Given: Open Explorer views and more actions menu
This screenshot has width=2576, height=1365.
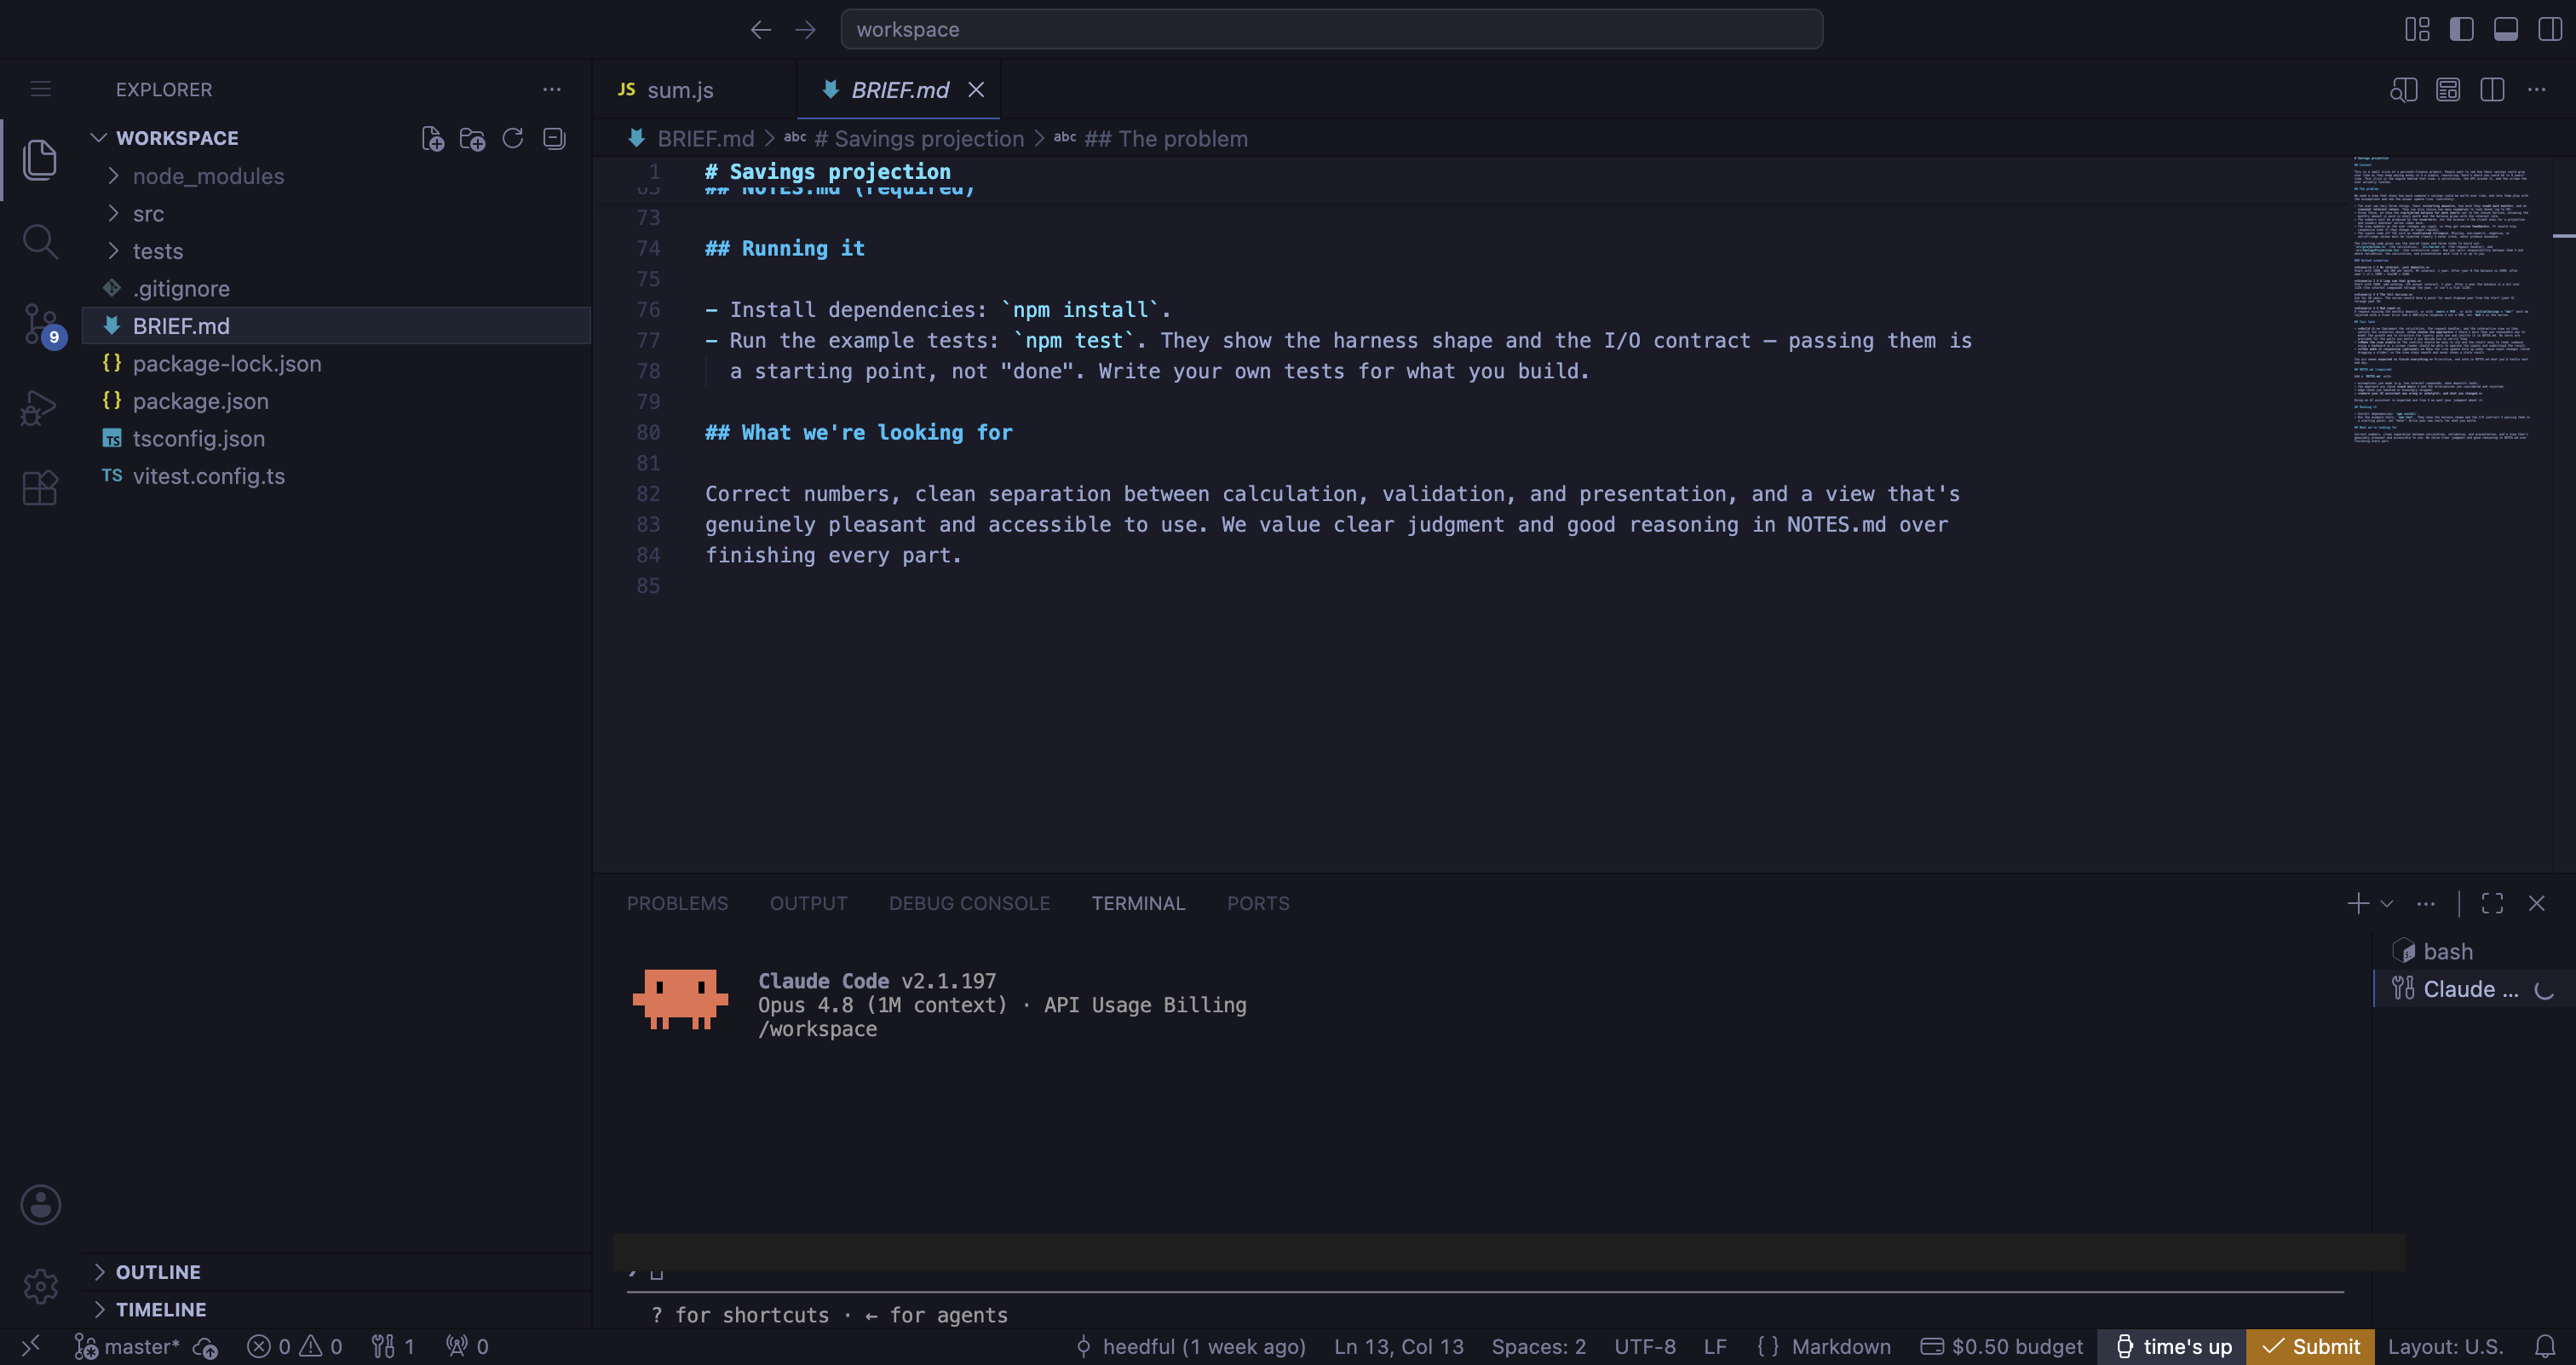Looking at the screenshot, I should pos(552,89).
